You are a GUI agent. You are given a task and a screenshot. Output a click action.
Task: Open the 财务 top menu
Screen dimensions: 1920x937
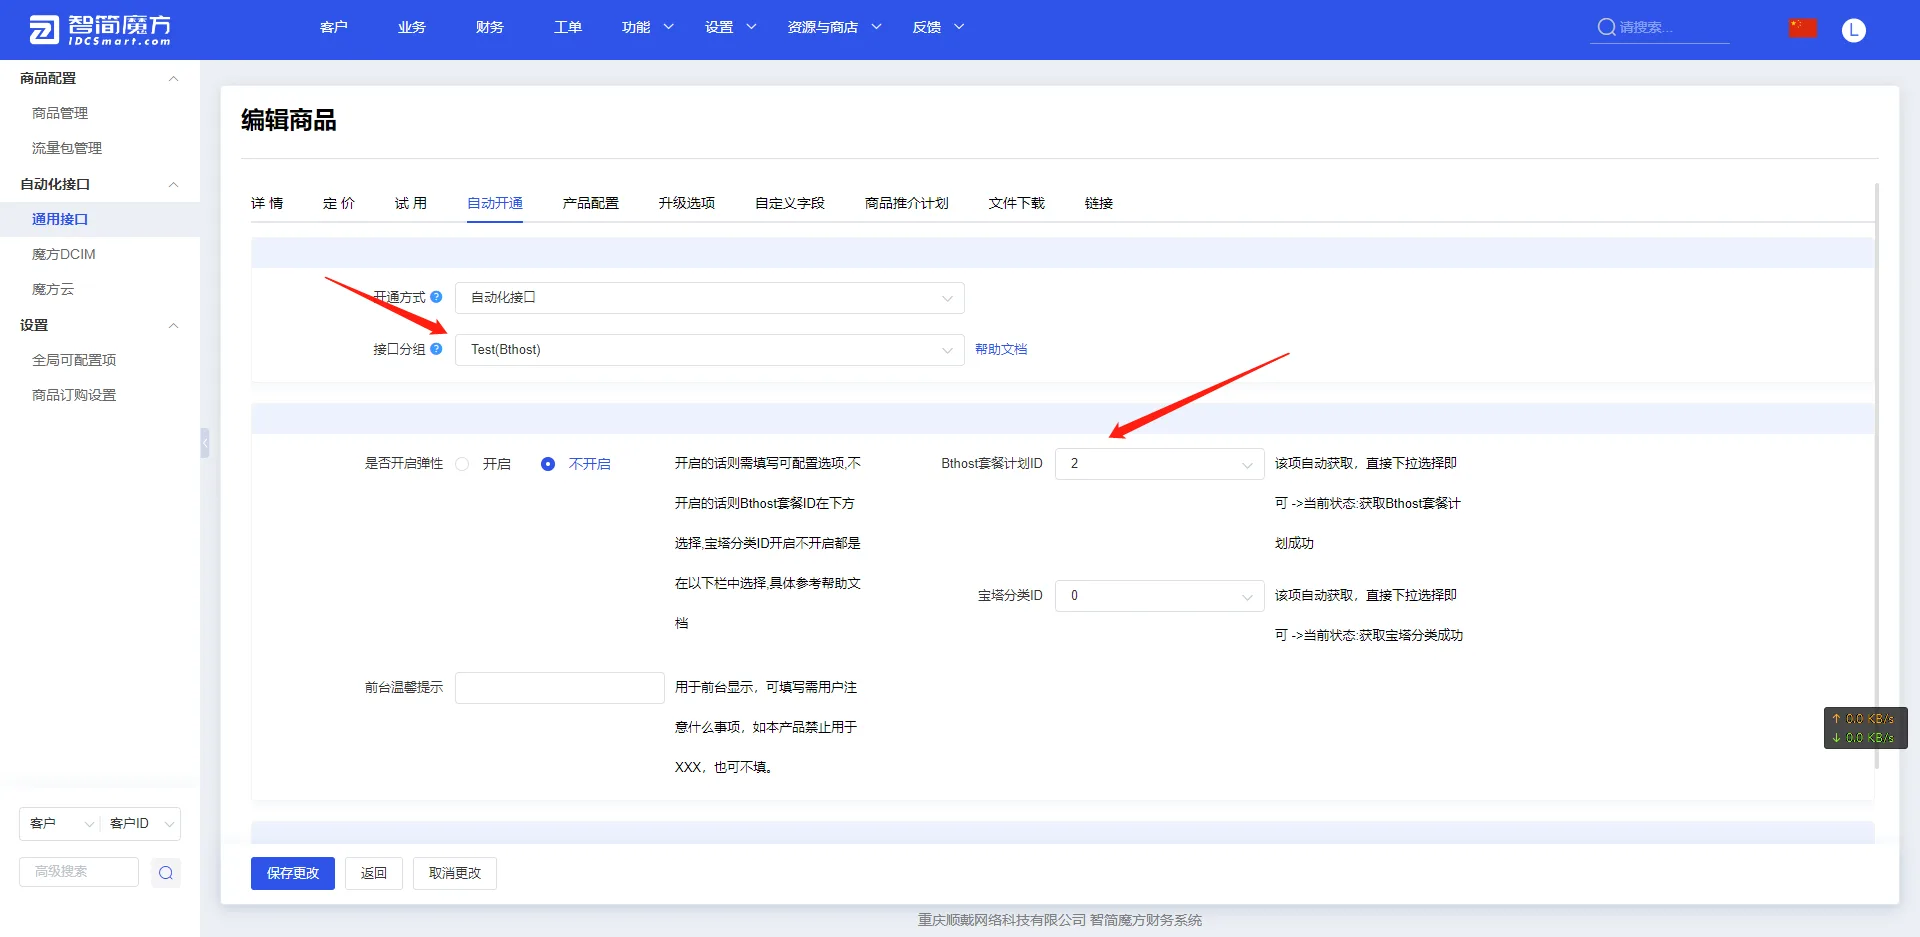point(490,27)
